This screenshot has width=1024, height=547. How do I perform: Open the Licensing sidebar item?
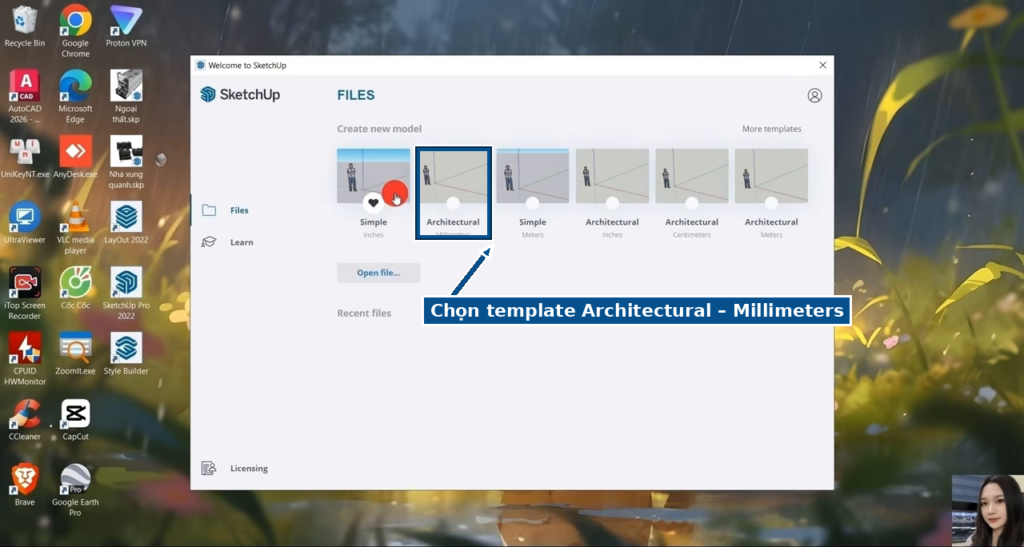[234, 468]
